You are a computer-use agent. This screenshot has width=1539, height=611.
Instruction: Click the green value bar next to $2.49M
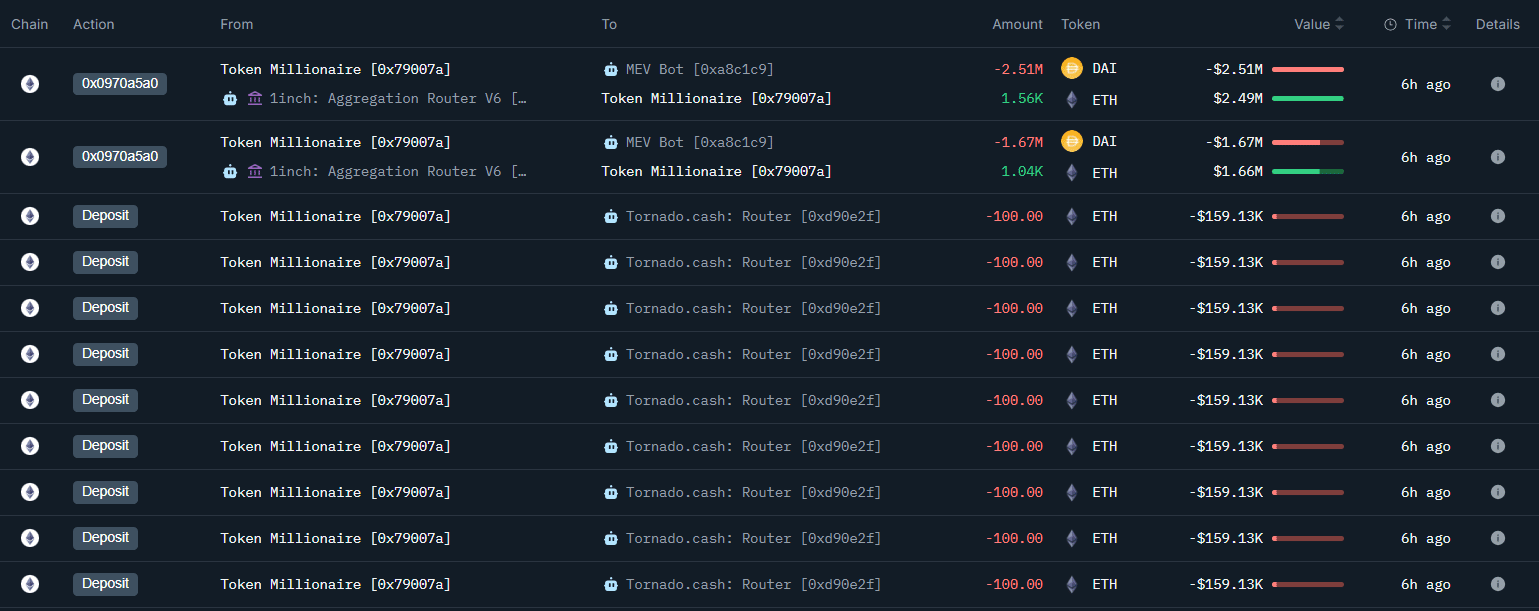tap(1307, 98)
